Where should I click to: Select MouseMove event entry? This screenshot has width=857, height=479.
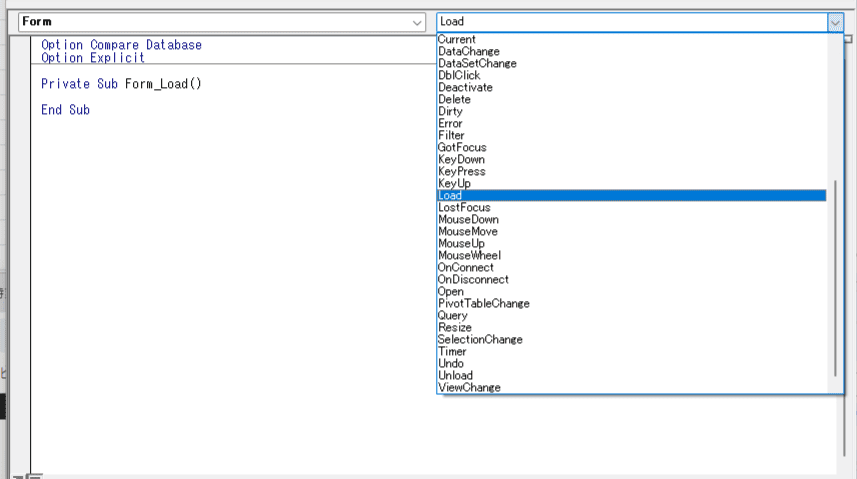[632, 232]
